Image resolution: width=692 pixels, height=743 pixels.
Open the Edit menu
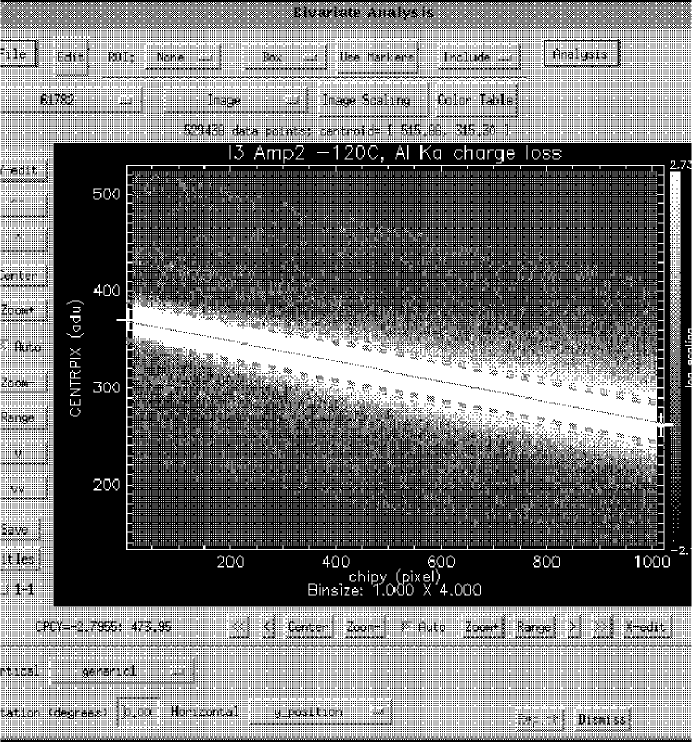(70, 57)
